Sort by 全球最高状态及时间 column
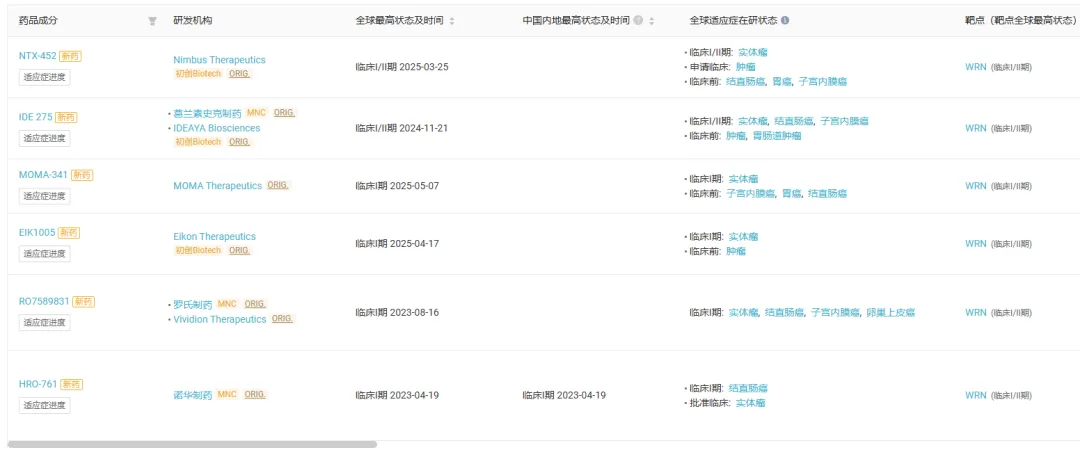 pyautogui.click(x=452, y=21)
